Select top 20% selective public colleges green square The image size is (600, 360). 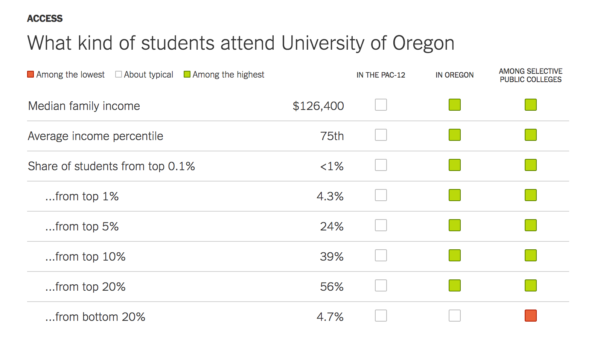coord(531,285)
